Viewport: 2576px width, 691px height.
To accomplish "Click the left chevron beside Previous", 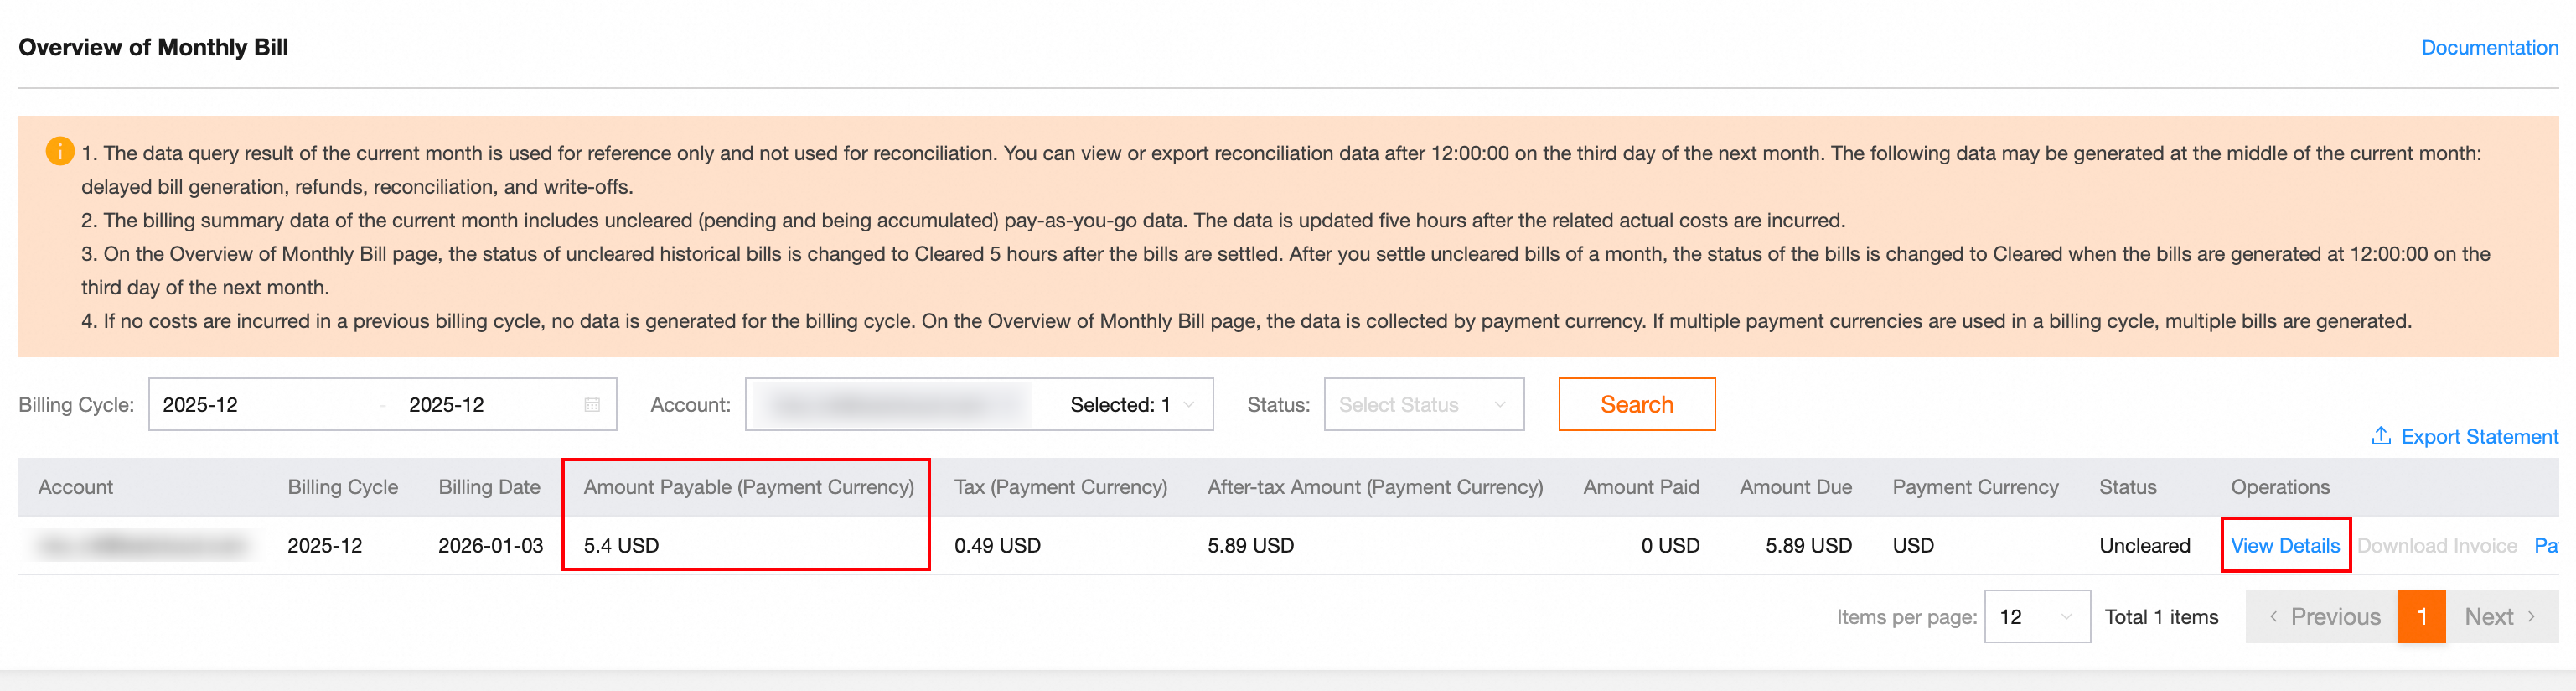I will point(2273,617).
